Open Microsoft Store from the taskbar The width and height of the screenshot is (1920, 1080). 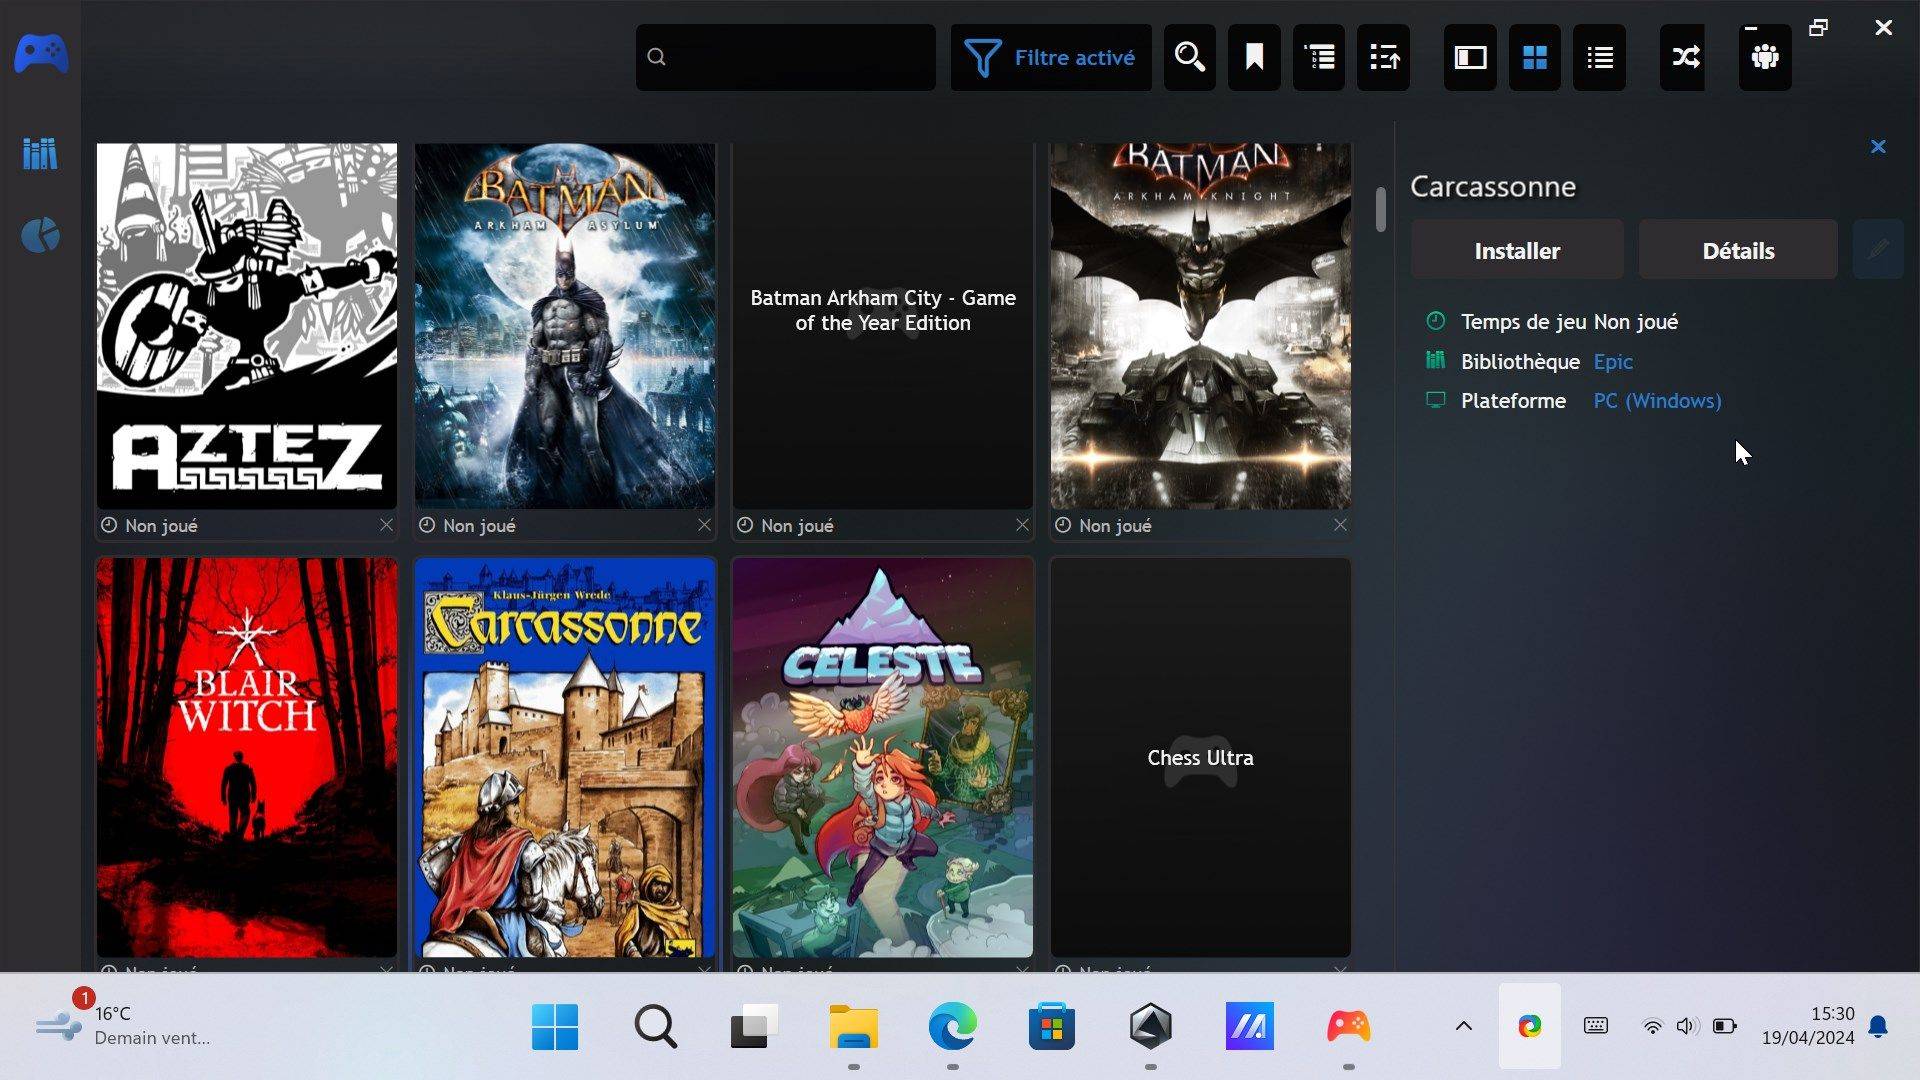(x=1051, y=1027)
